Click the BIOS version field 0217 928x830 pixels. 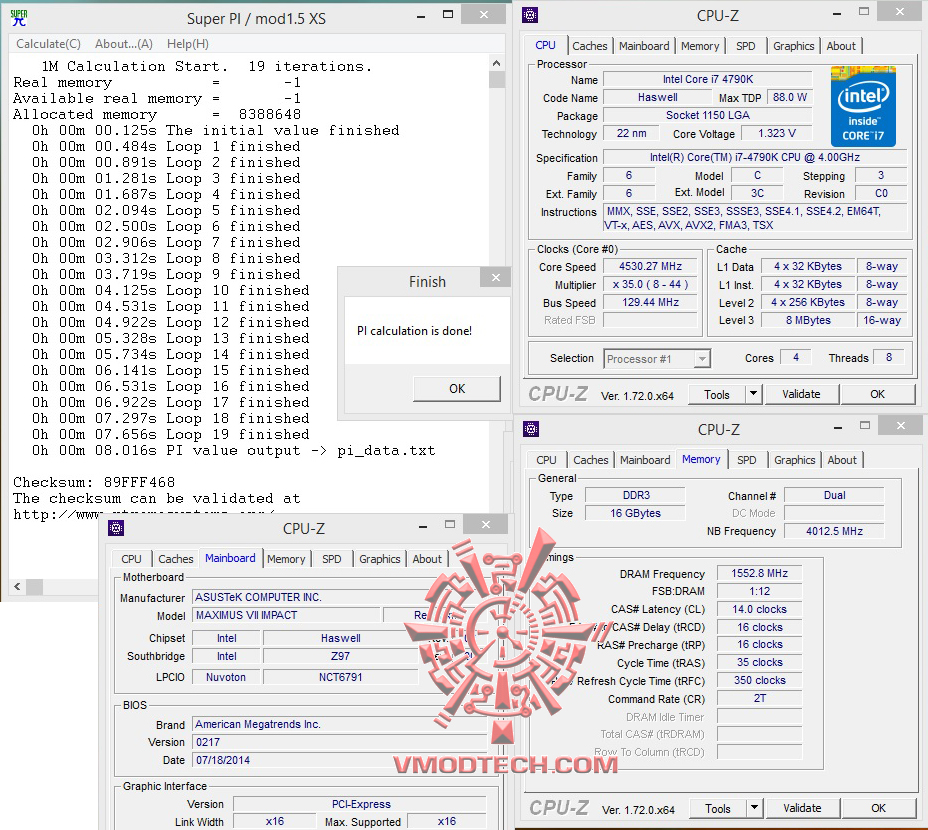point(340,742)
